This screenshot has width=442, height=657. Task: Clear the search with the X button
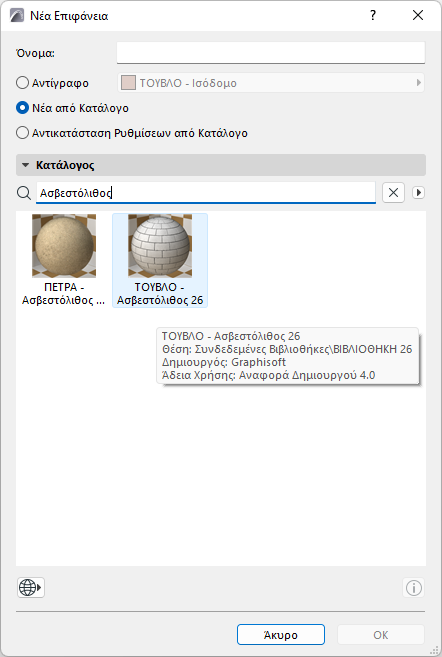pyautogui.click(x=393, y=193)
